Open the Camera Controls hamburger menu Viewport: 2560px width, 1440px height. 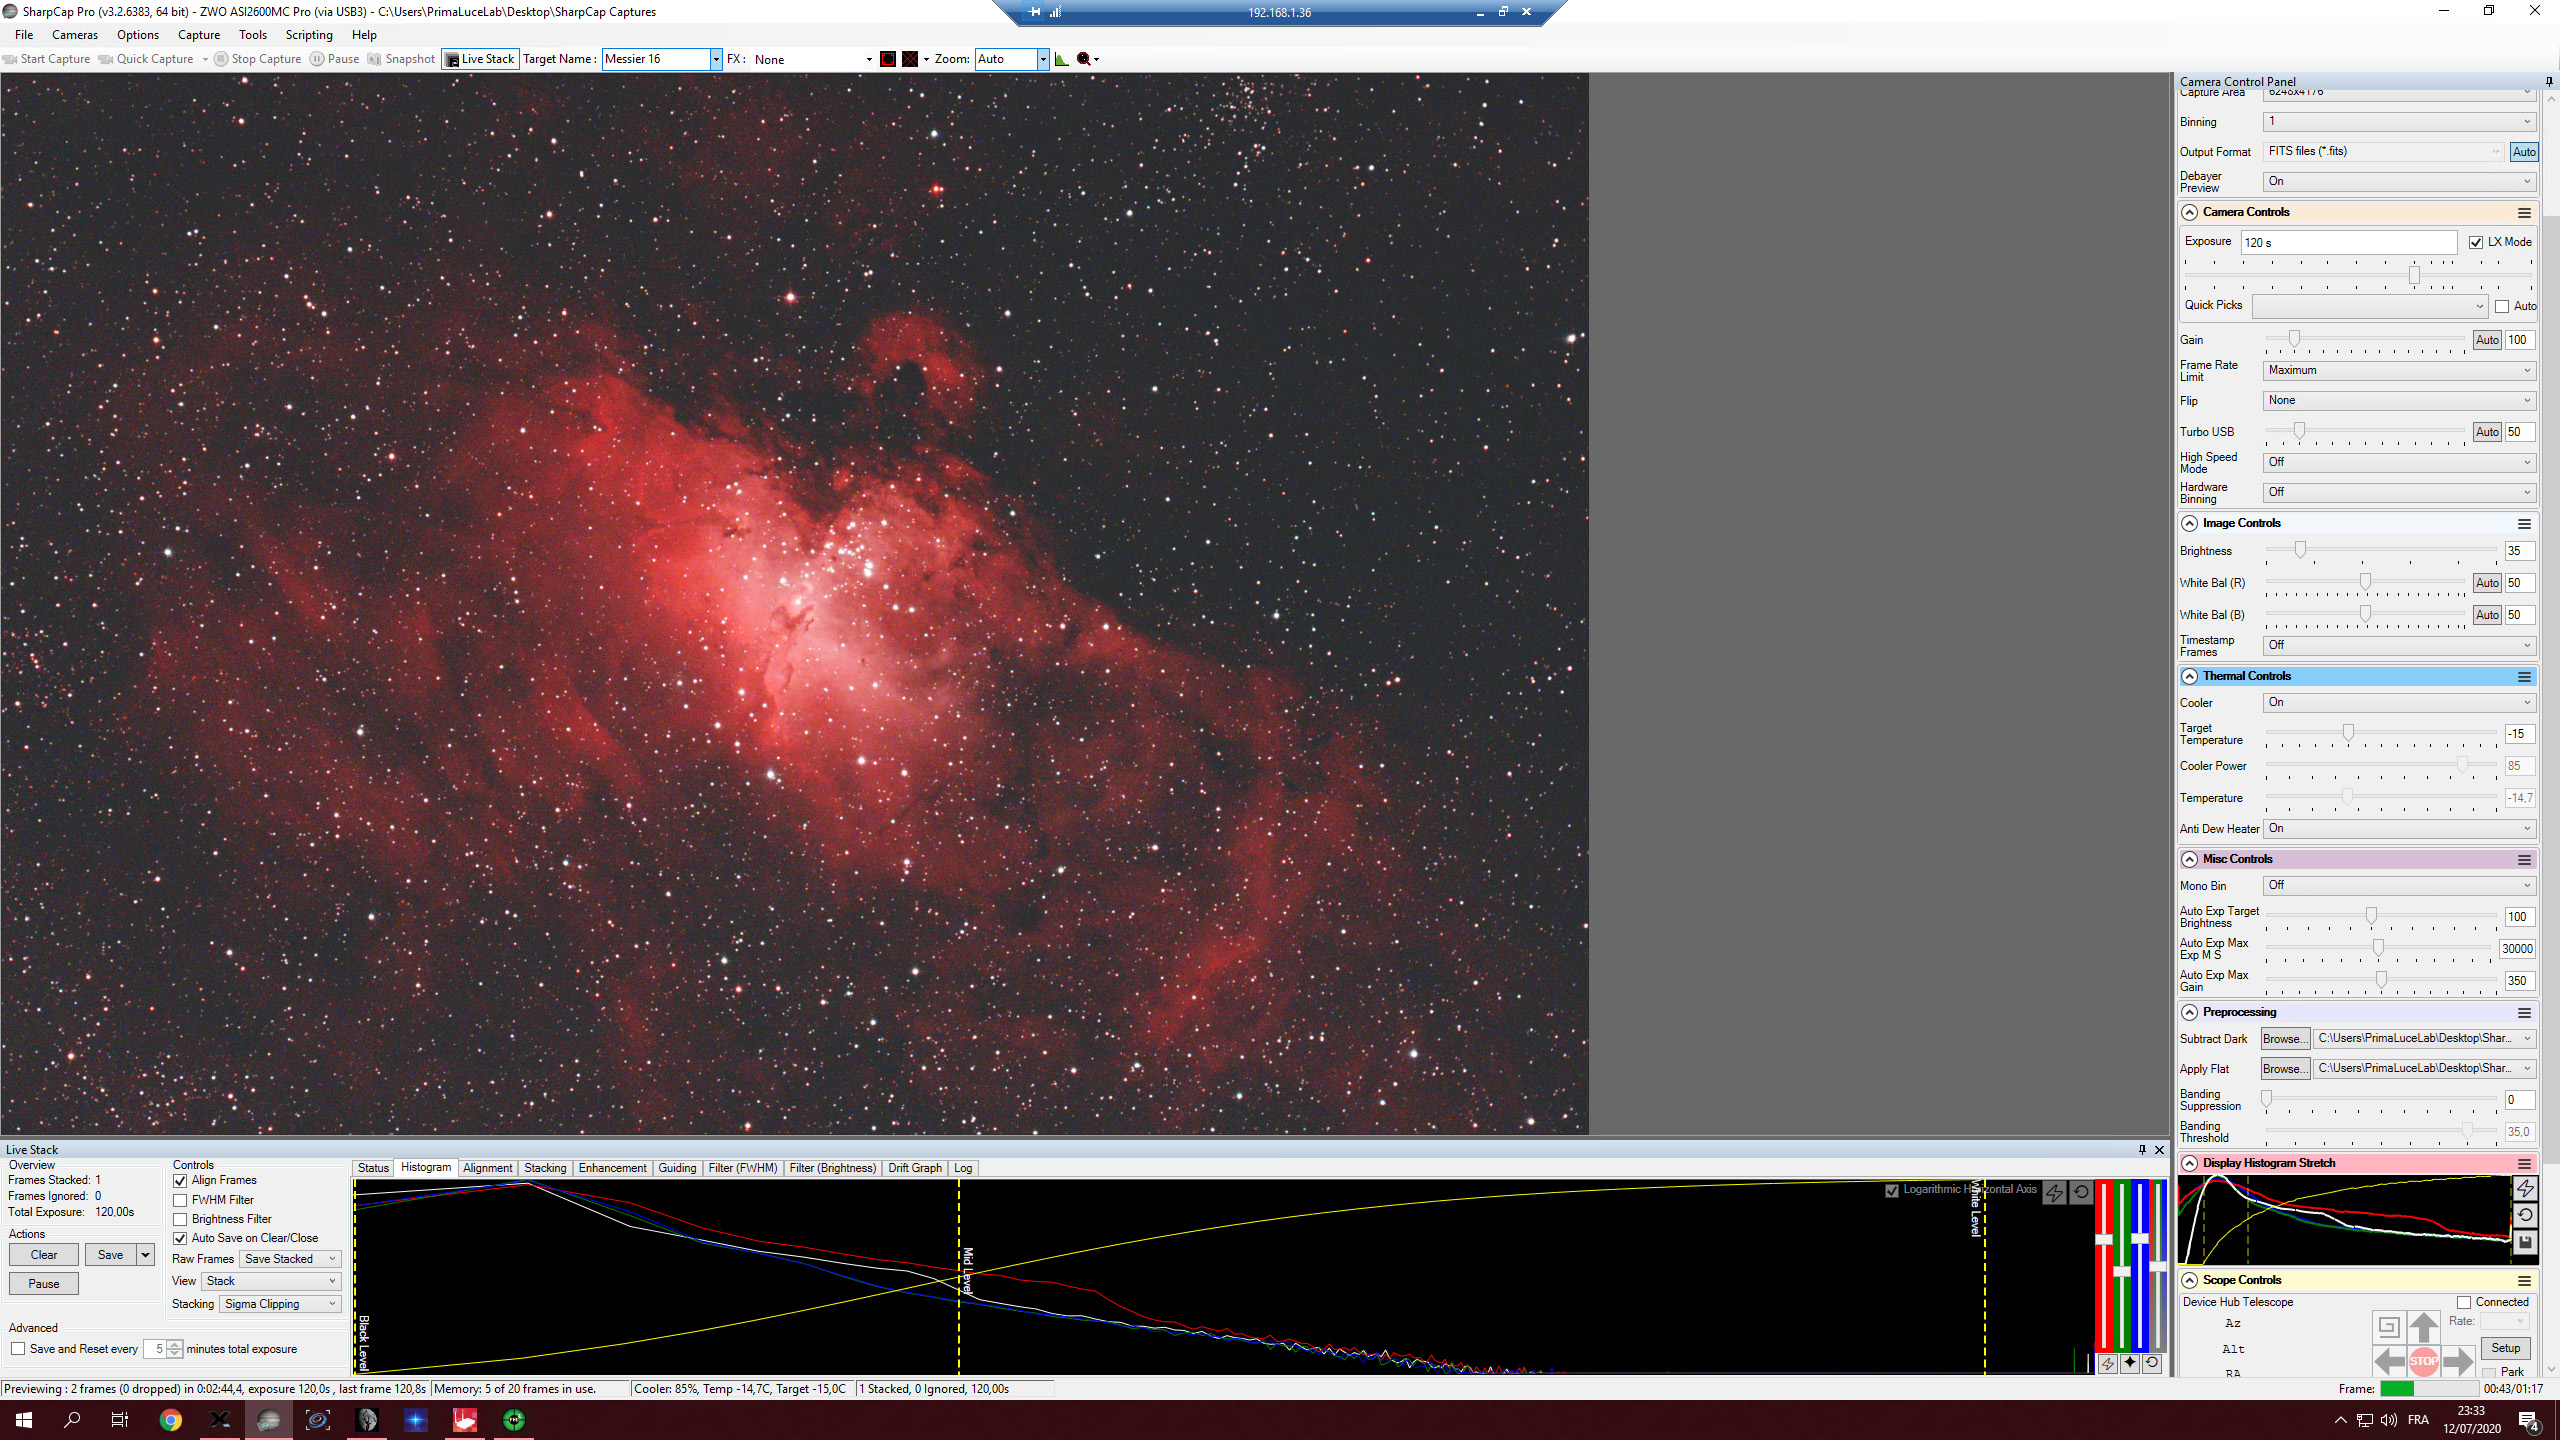click(x=2524, y=213)
